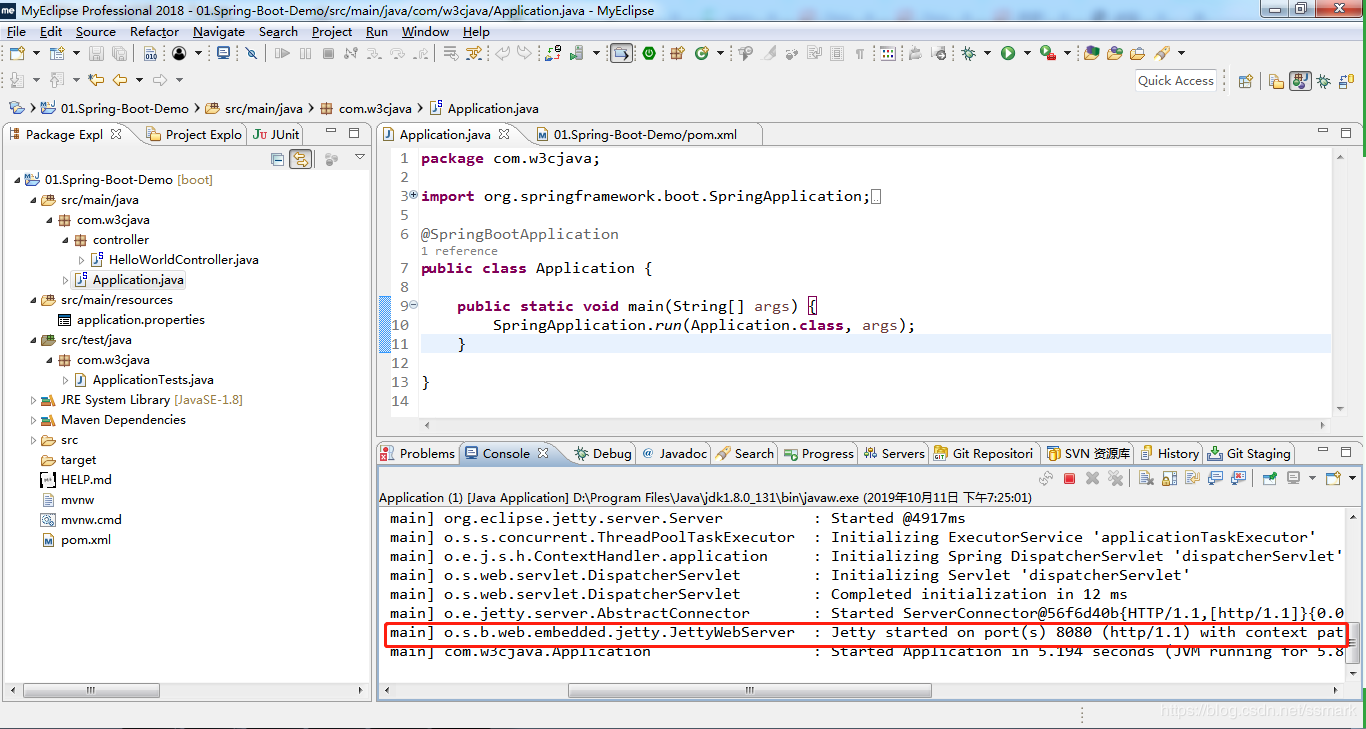Click the green Run toolbar icon
Image resolution: width=1366 pixels, height=729 pixels.
point(1008,53)
